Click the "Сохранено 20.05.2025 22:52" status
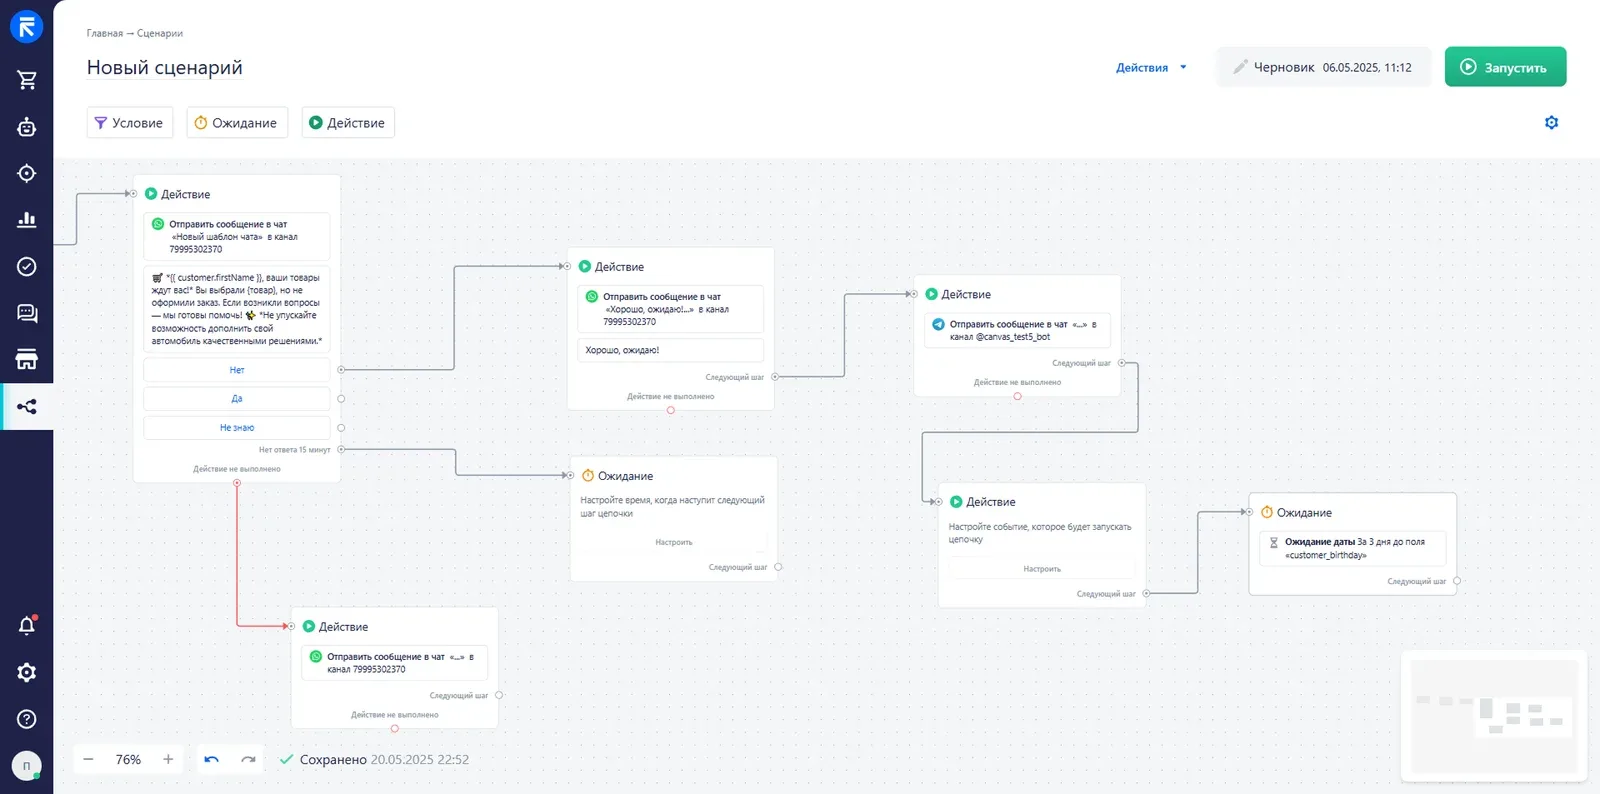This screenshot has height=794, width=1600. (x=374, y=760)
